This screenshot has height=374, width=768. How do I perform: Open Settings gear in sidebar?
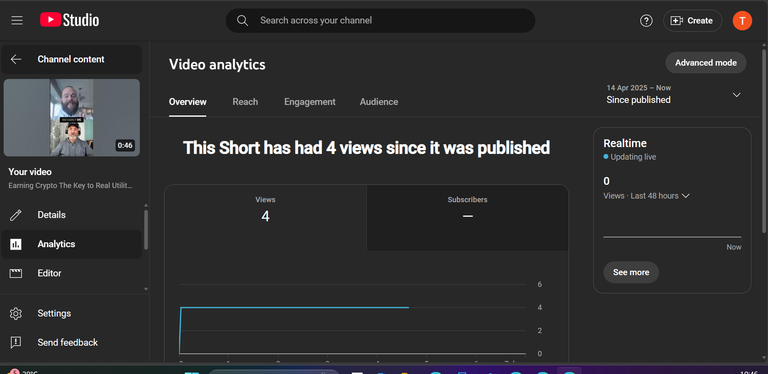pos(16,313)
